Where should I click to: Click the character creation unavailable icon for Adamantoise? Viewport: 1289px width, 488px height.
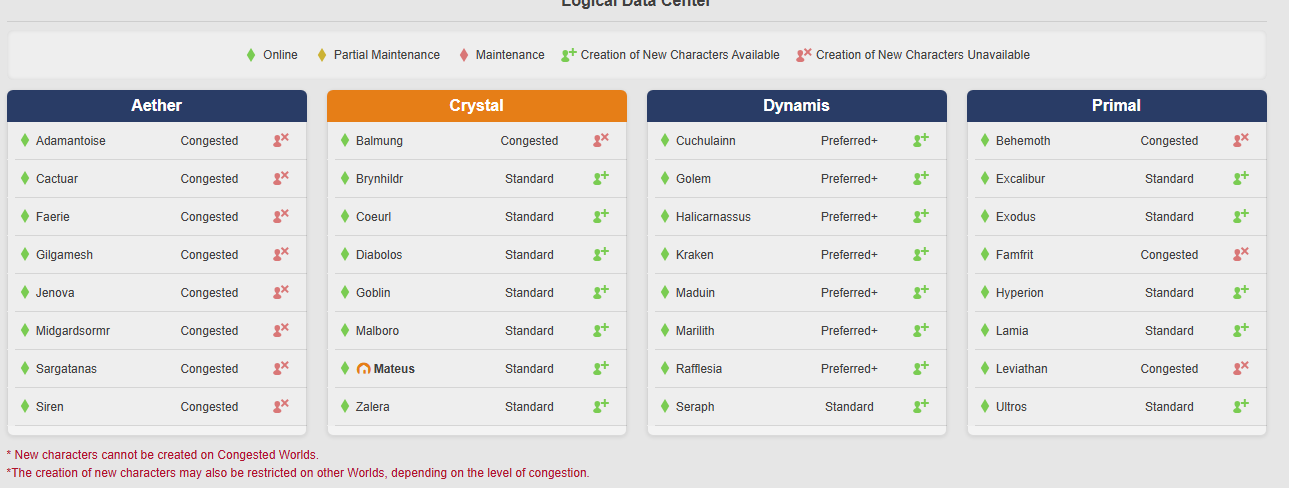[281, 140]
